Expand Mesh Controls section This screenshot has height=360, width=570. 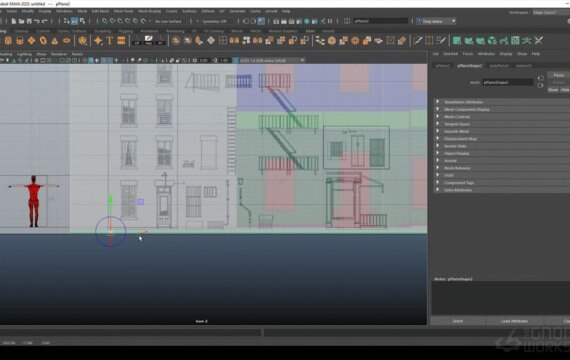coord(502,117)
